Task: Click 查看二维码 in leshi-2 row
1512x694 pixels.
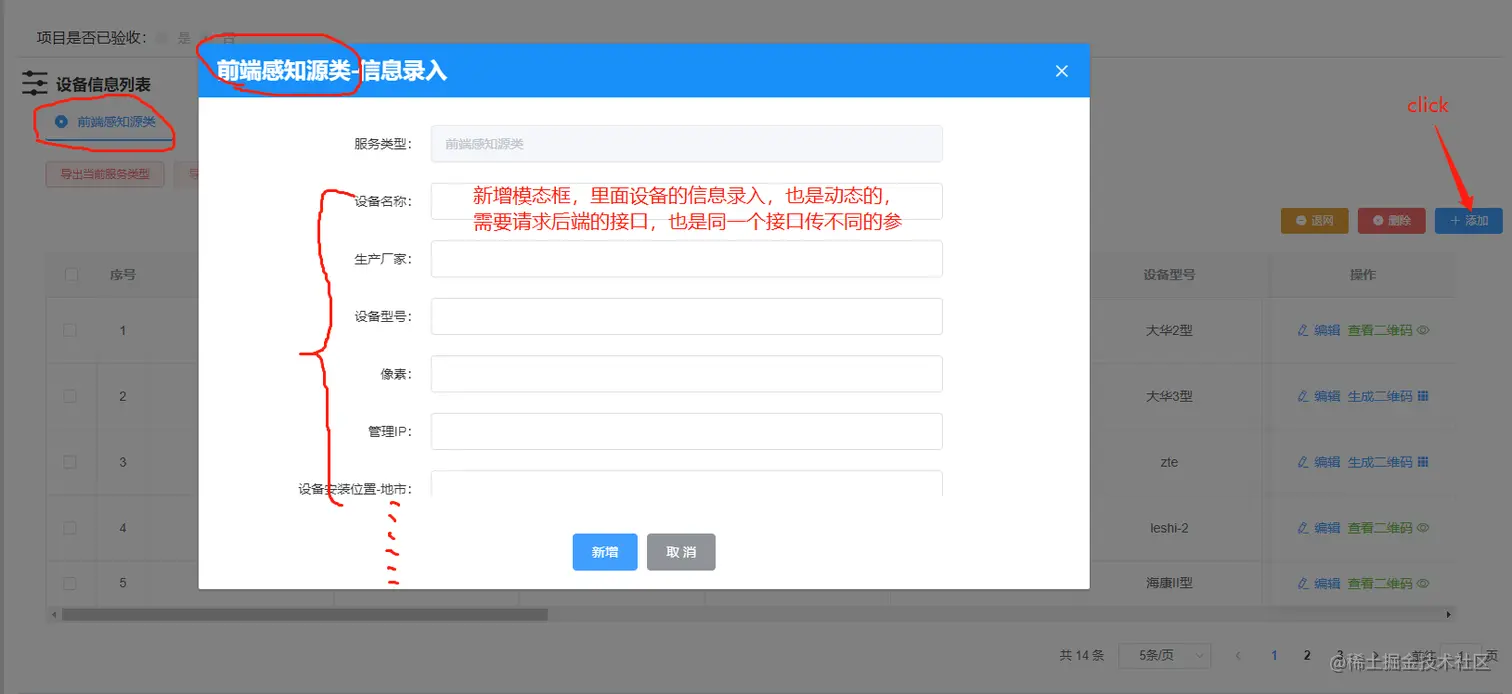Action: click(1380, 528)
